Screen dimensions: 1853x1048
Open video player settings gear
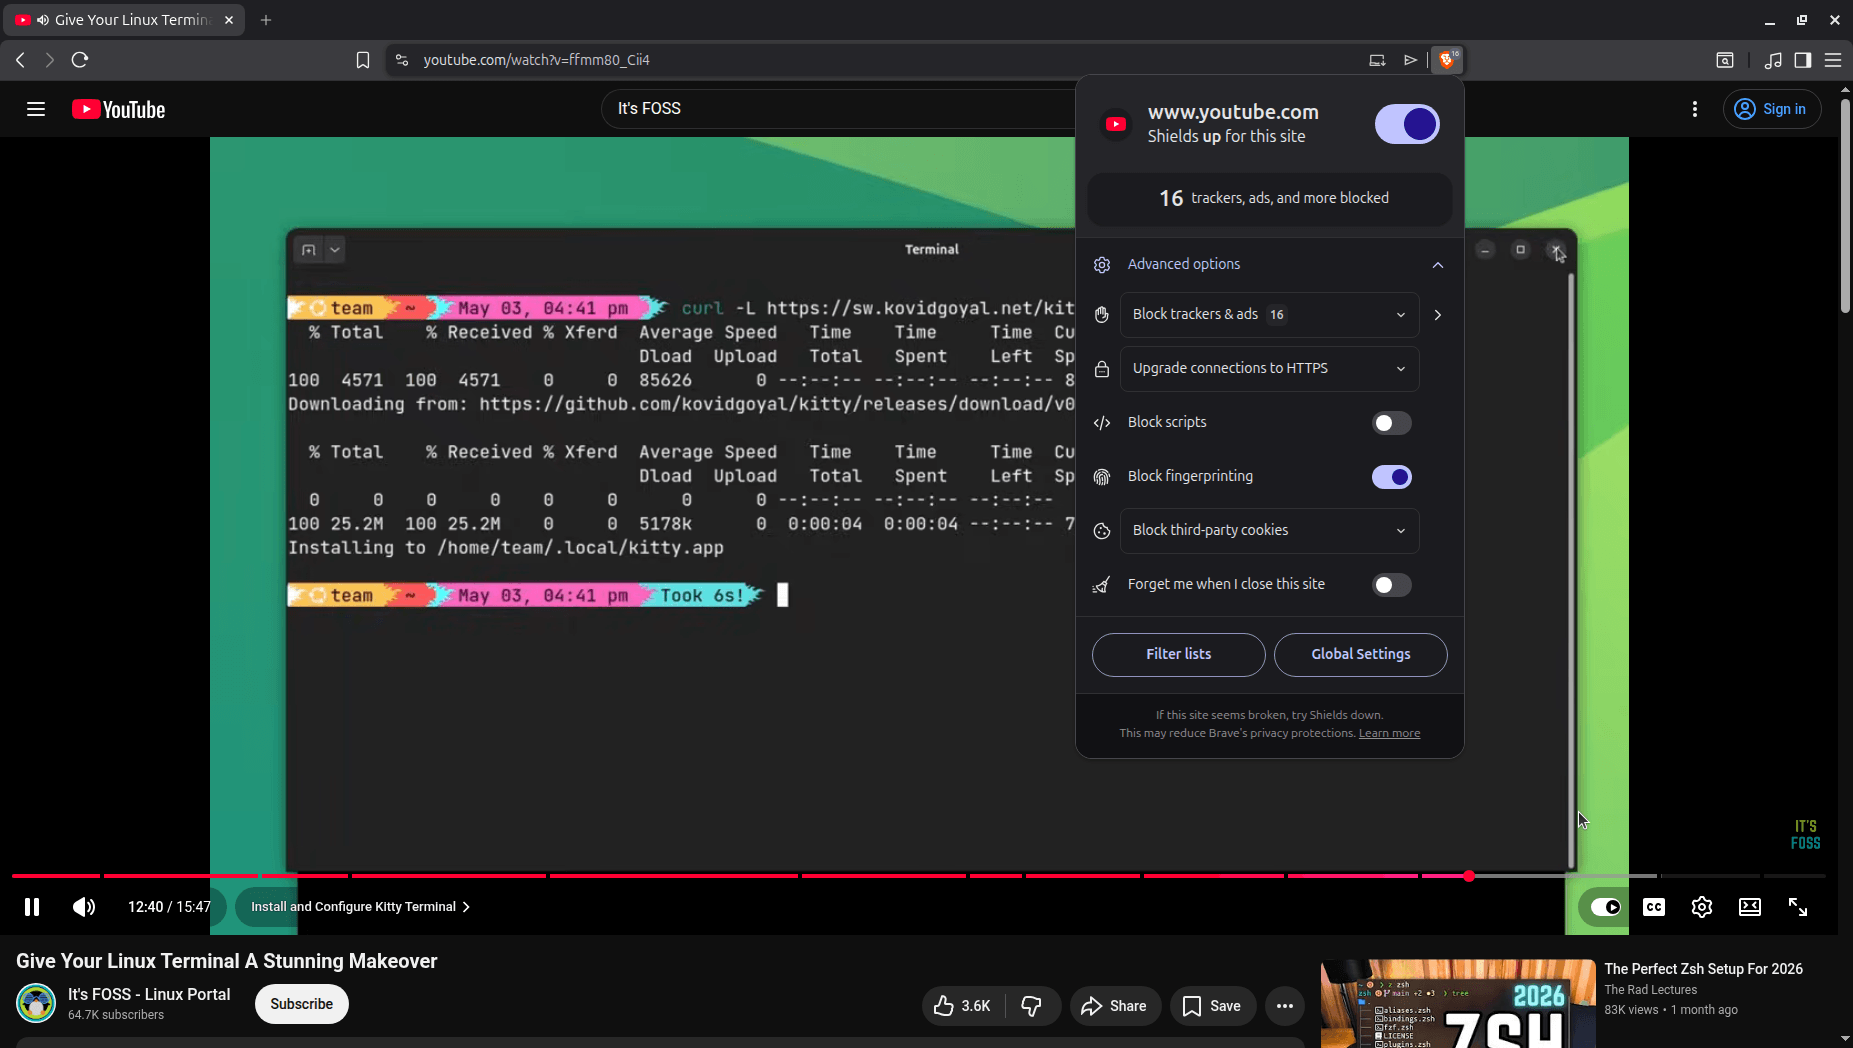pyautogui.click(x=1702, y=907)
